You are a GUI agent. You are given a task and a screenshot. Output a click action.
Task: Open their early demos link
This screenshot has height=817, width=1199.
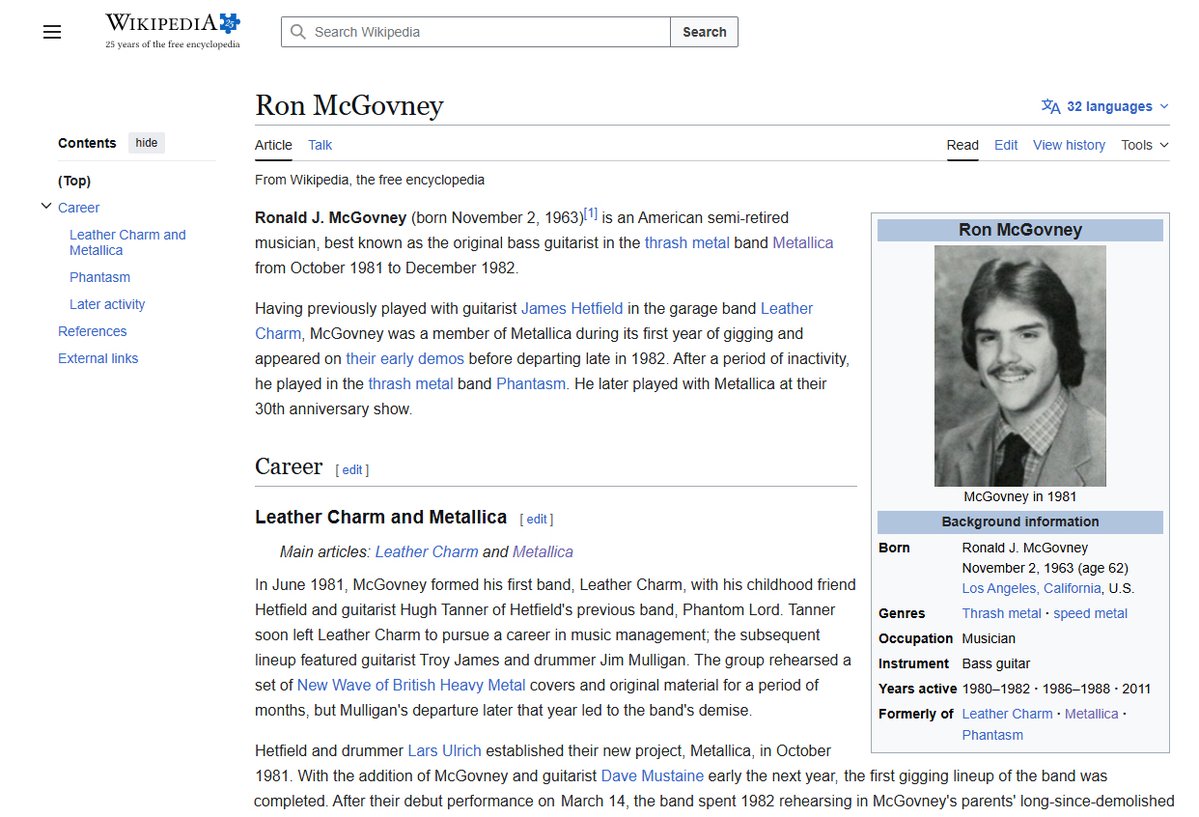[405, 359]
